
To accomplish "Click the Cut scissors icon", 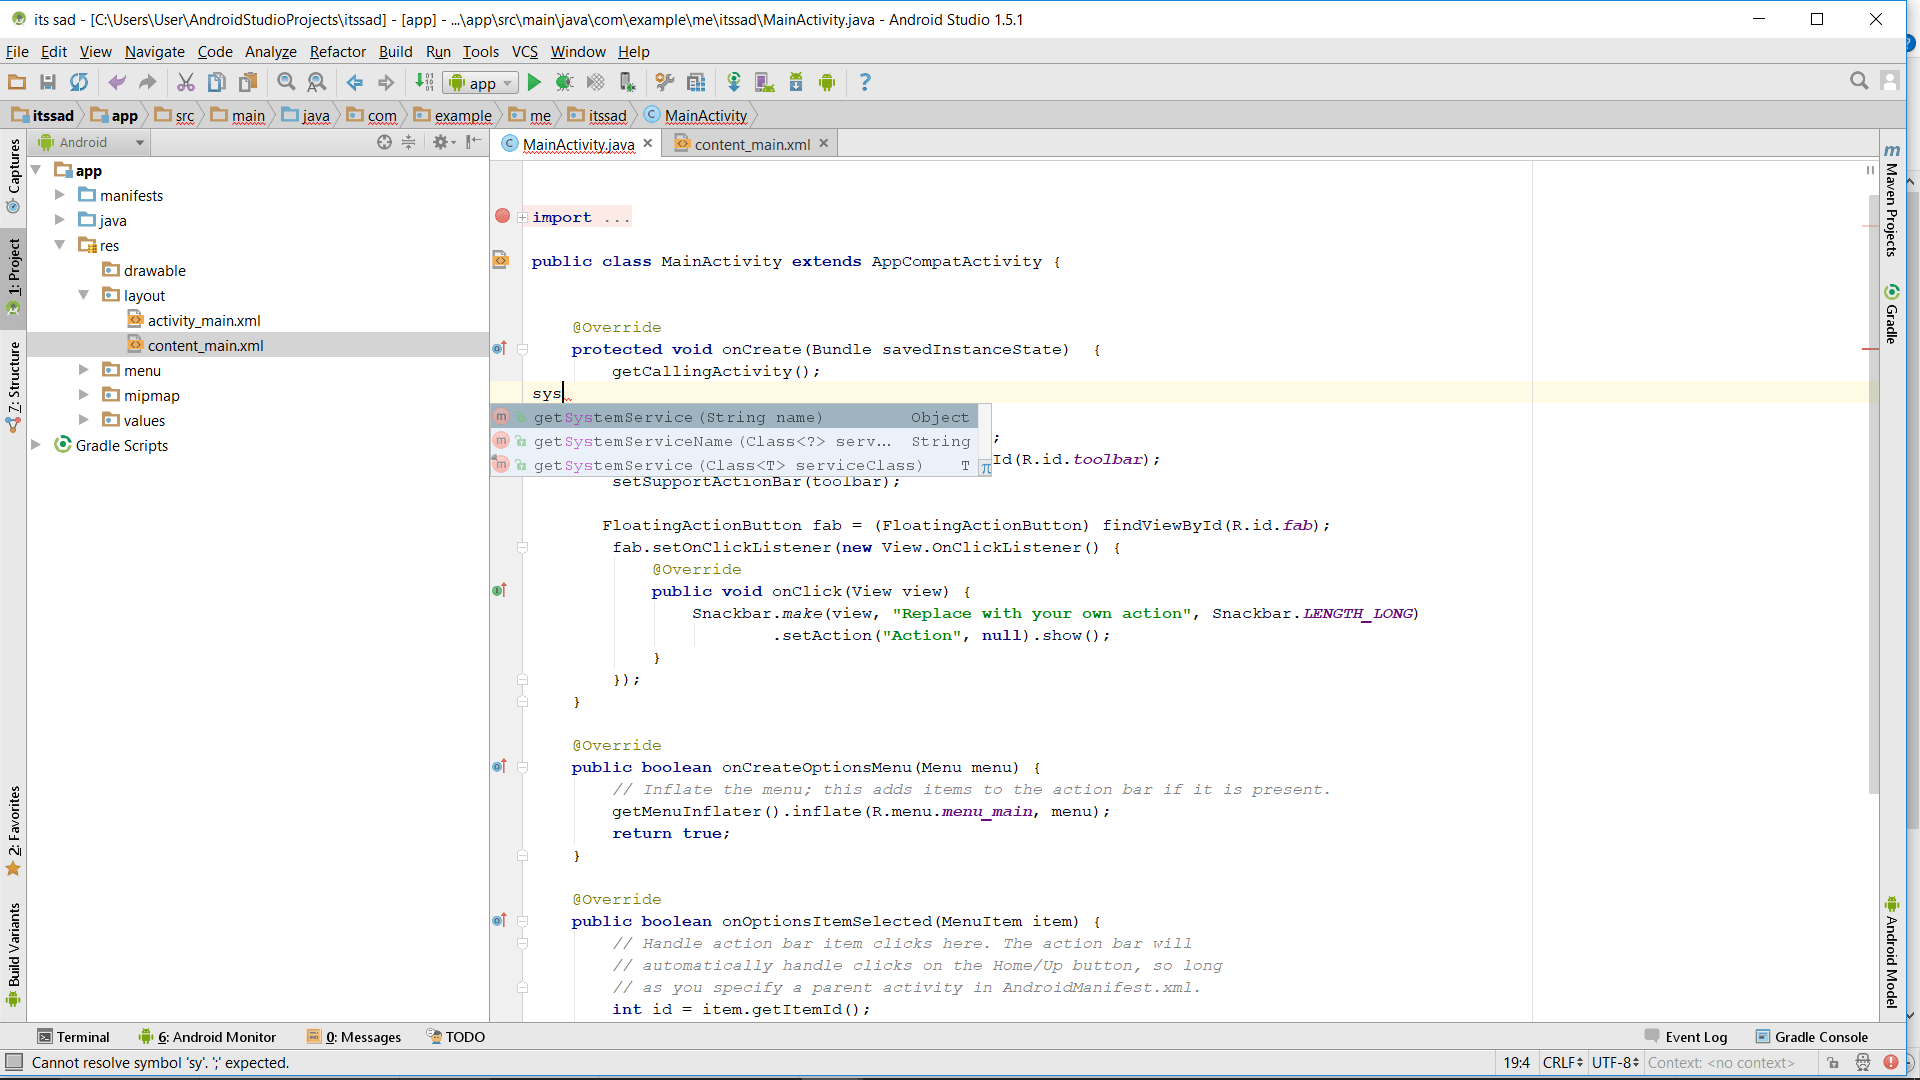I will pos(186,83).
